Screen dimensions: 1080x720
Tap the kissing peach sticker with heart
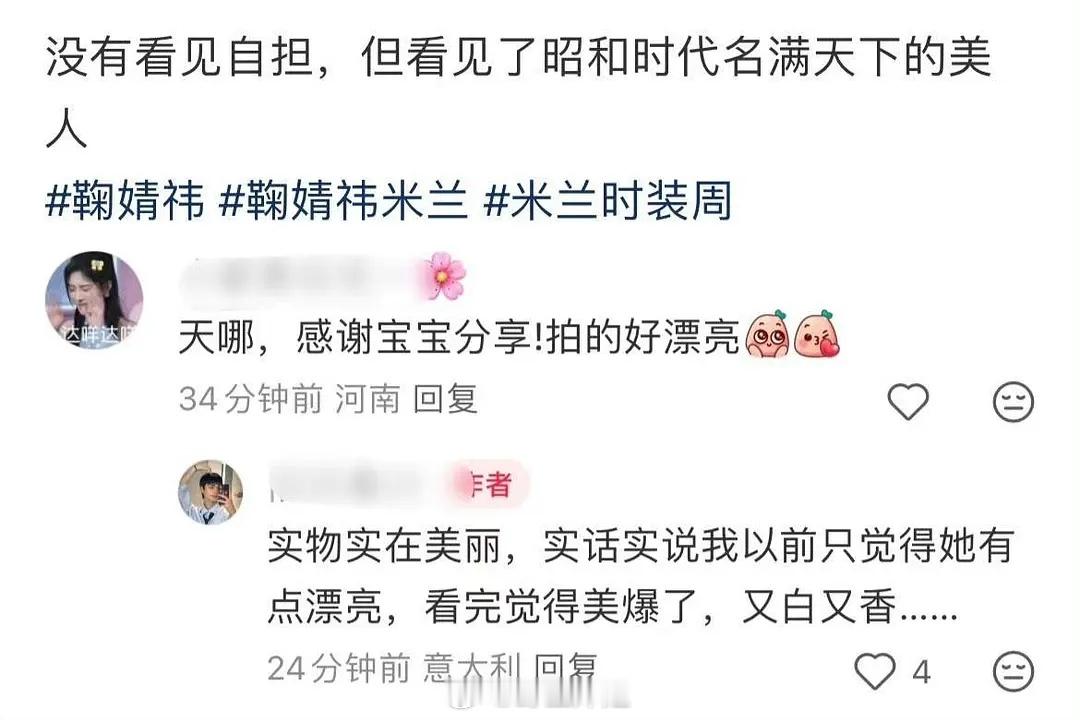[x=818, y=335]
